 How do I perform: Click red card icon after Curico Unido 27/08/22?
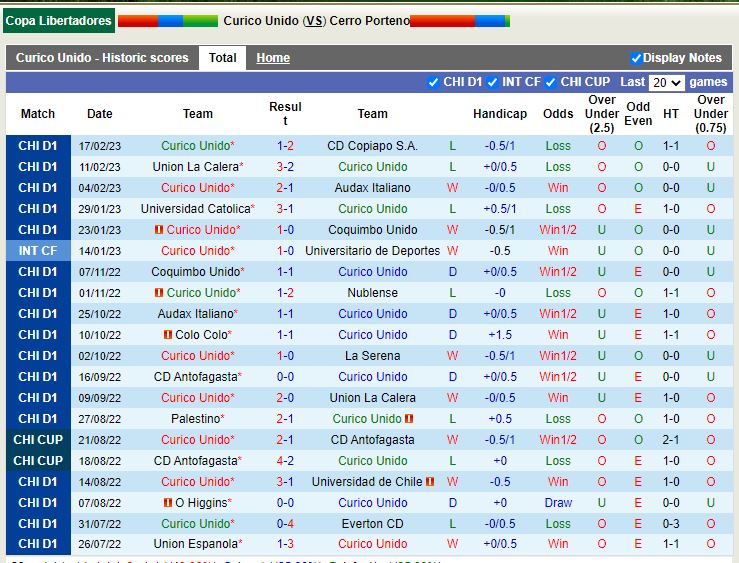pos(409,418)
